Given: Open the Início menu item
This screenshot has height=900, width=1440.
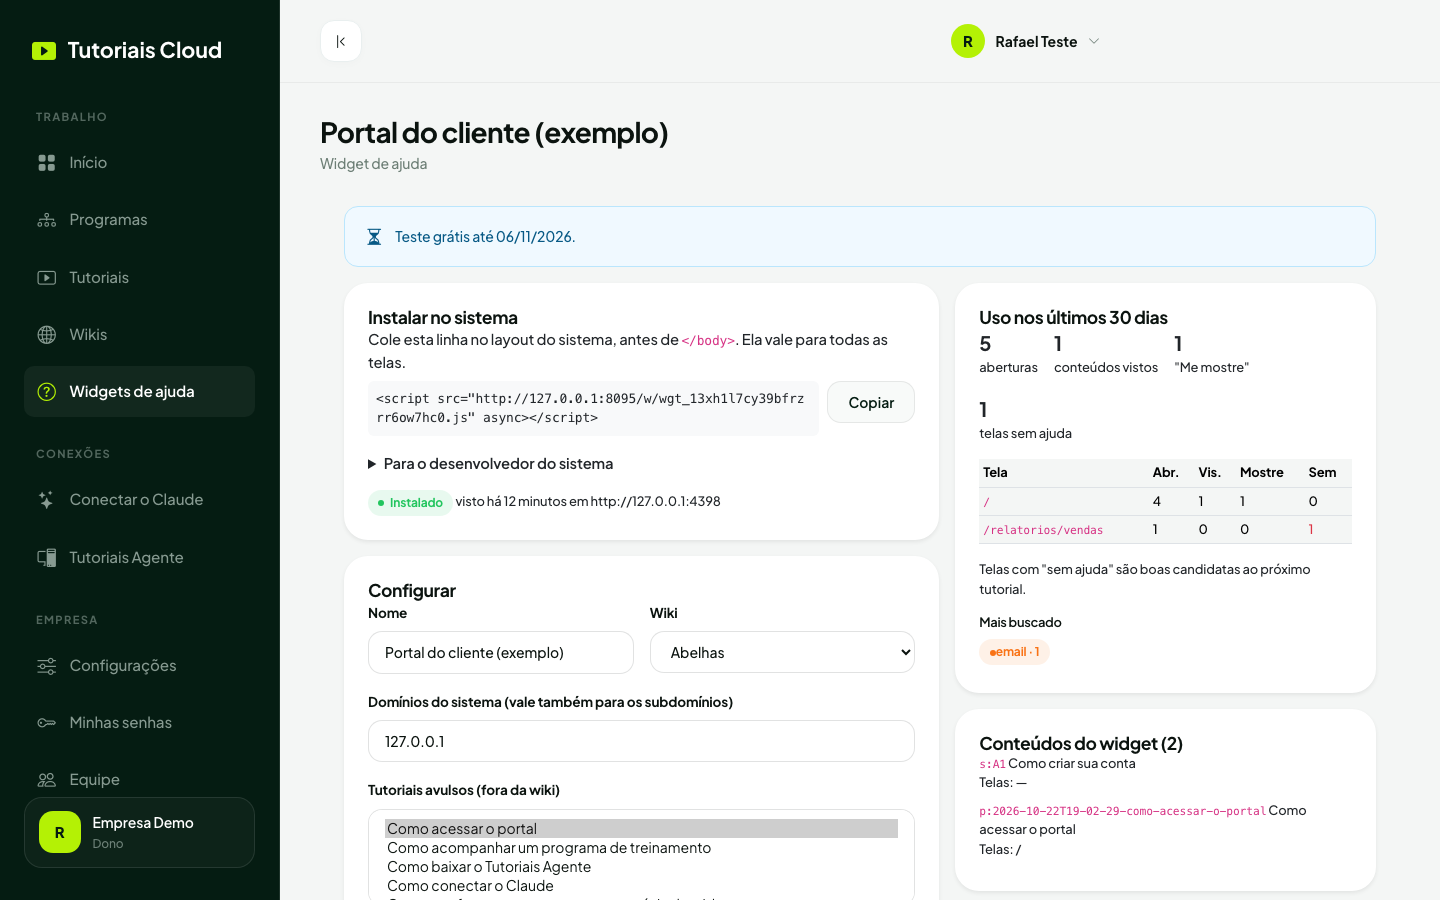Looking at the screenshot, I should click(x=139, y=163).
